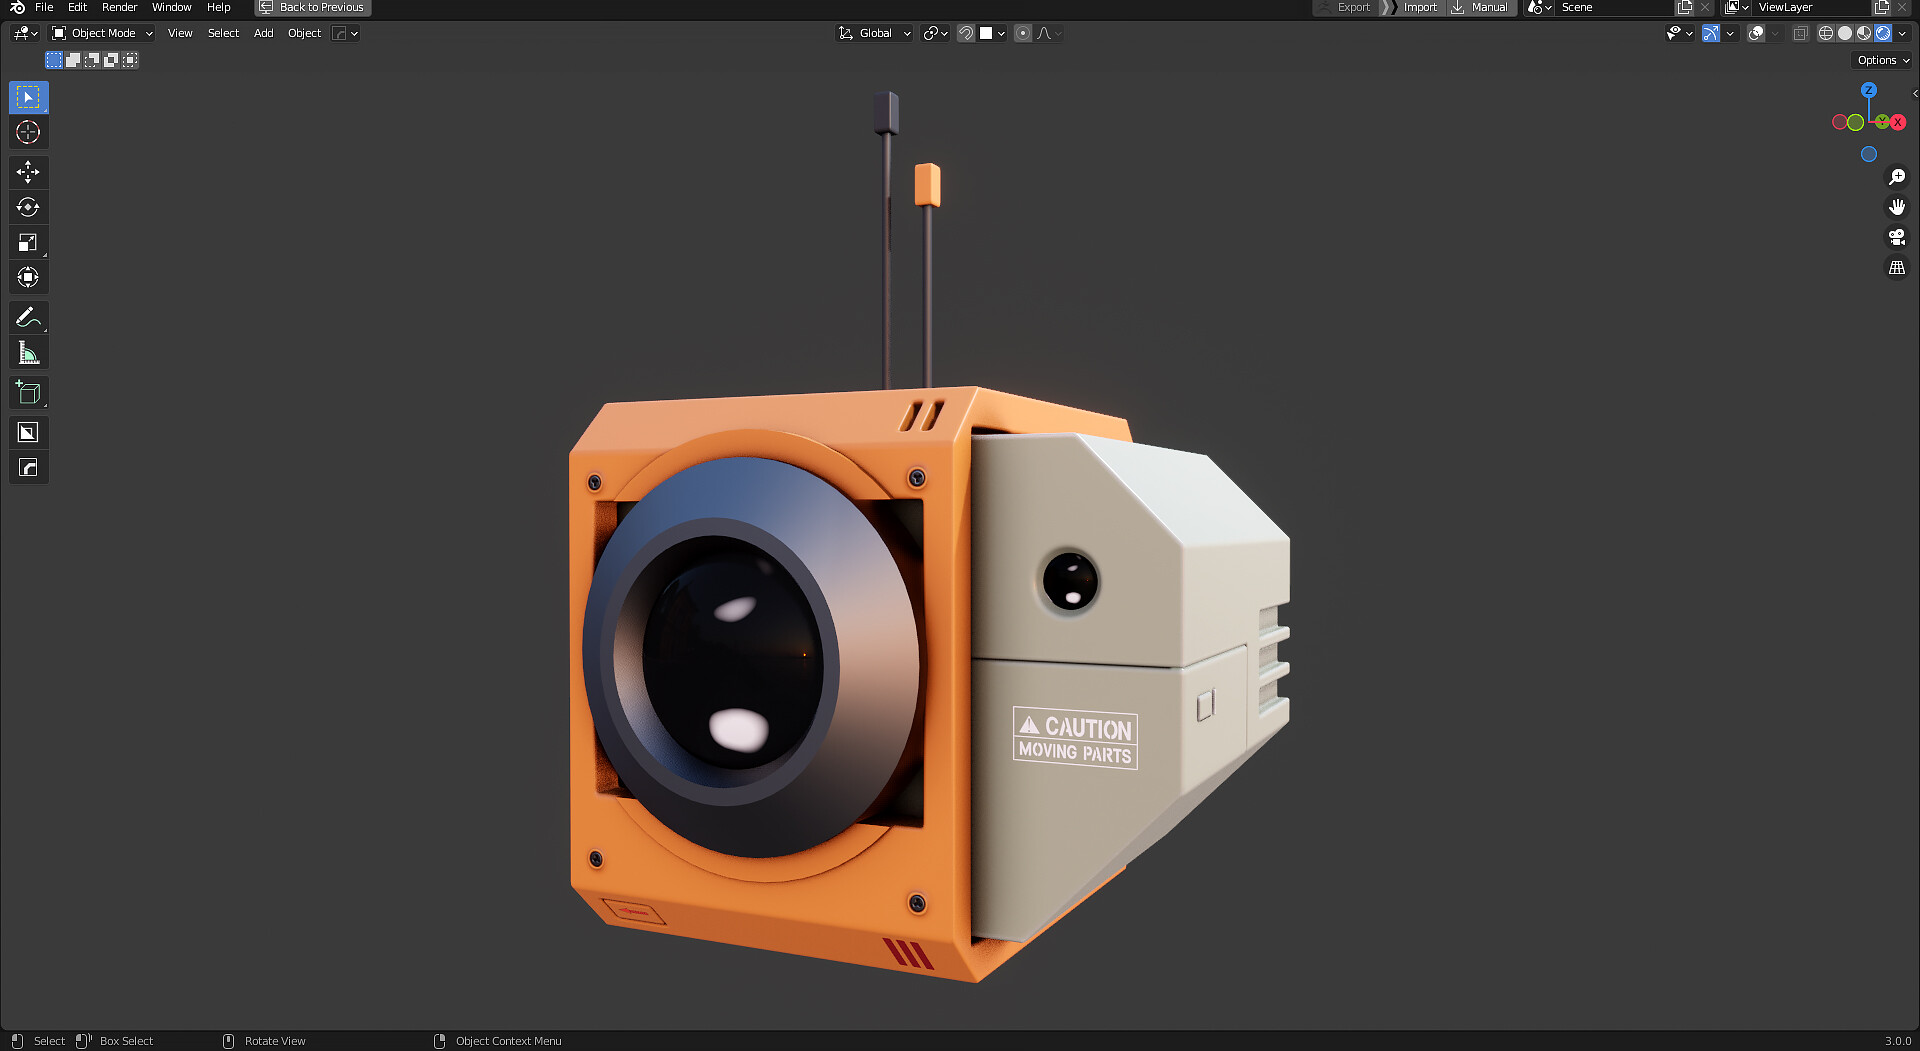Enable snapping with the magnet icon

[964, 33]
